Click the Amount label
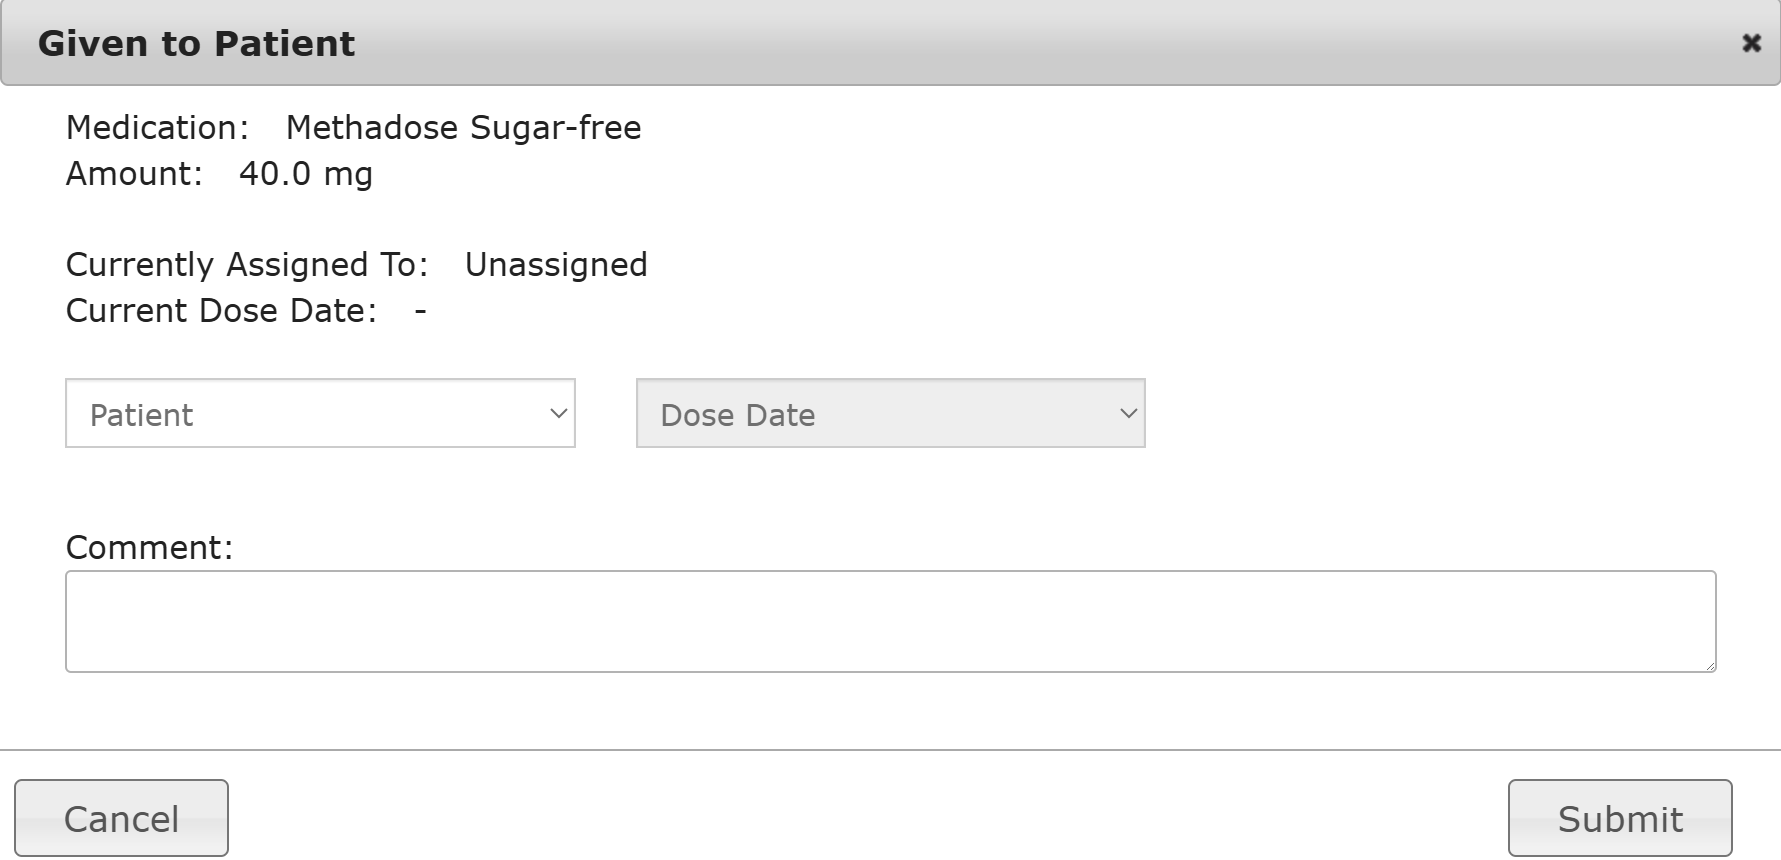1781x860 pixels. (134, 174)
